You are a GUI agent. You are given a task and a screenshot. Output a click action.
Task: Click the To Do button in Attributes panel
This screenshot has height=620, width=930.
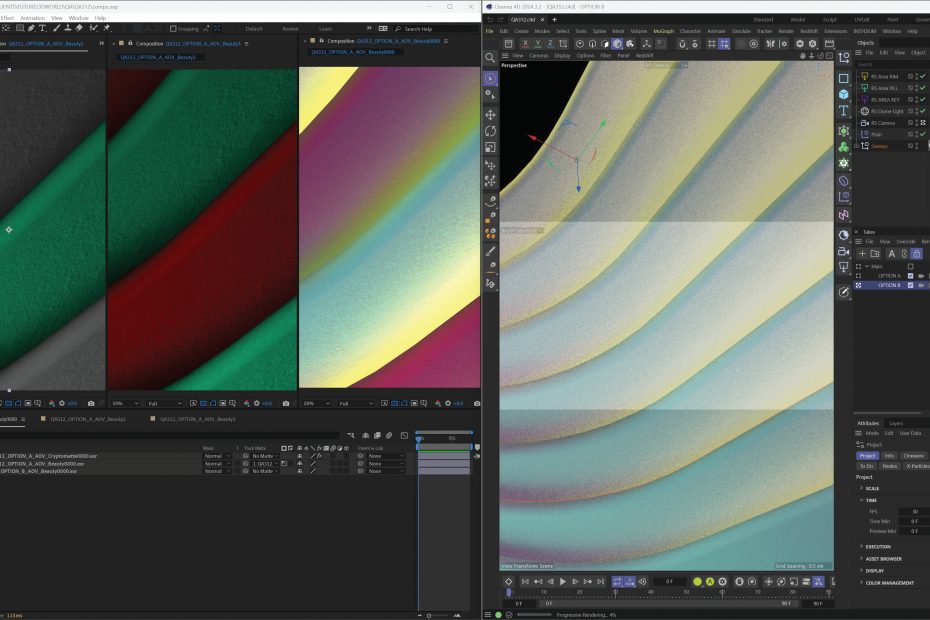click(867, 466)
